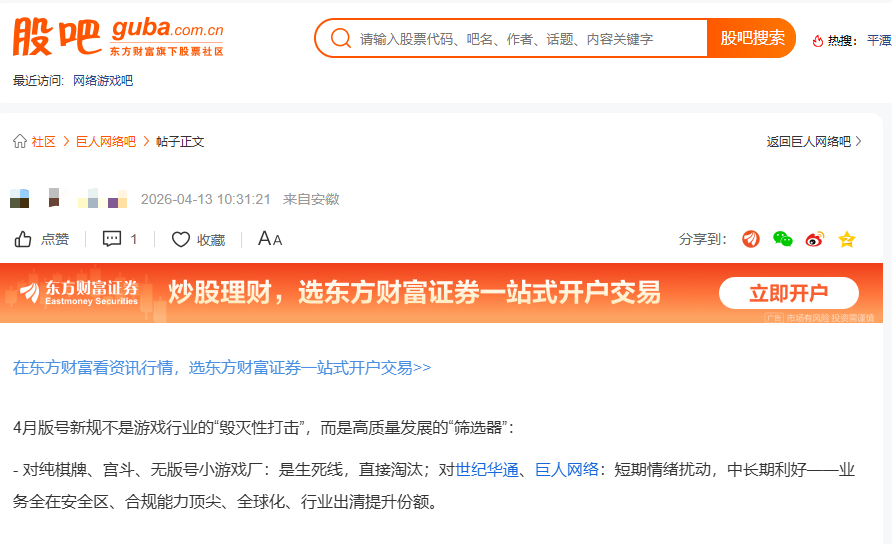
Task: Click the post line beginning 4月版号新规不是游戏行业的
Action: (x=264, y=427)
